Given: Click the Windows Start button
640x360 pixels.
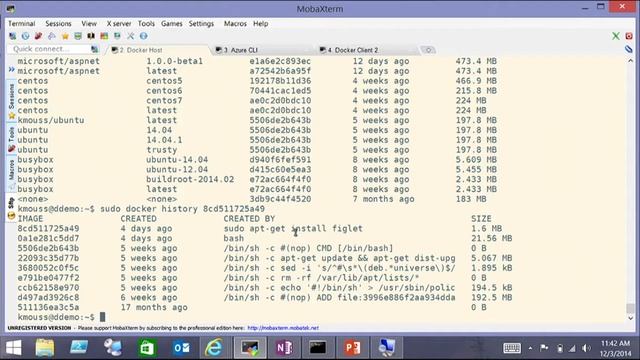Looking at the screenshot, I should click(13, 348).
